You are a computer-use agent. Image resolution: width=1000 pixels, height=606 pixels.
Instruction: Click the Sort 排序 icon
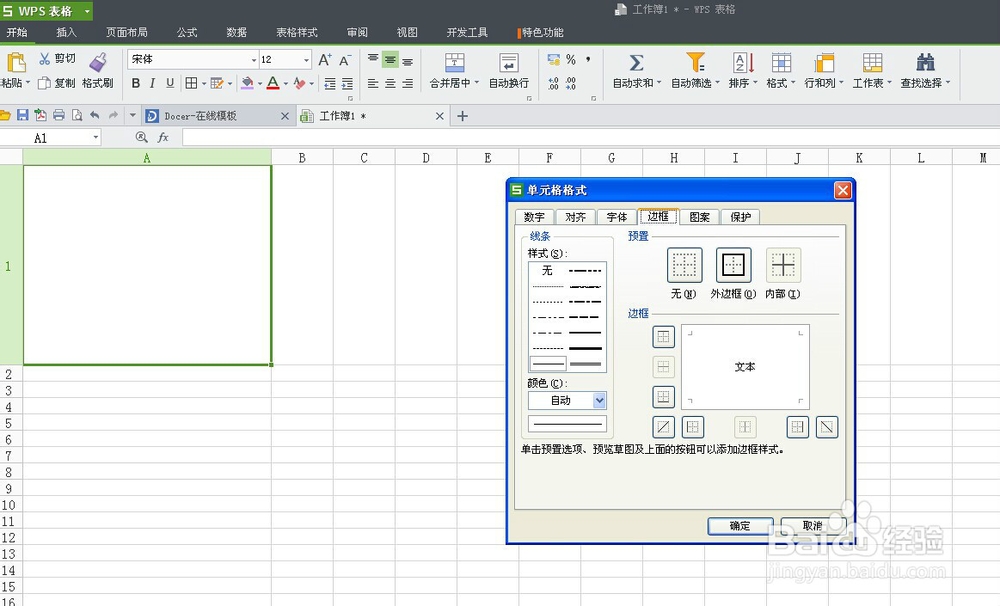(x=743, y=63)
